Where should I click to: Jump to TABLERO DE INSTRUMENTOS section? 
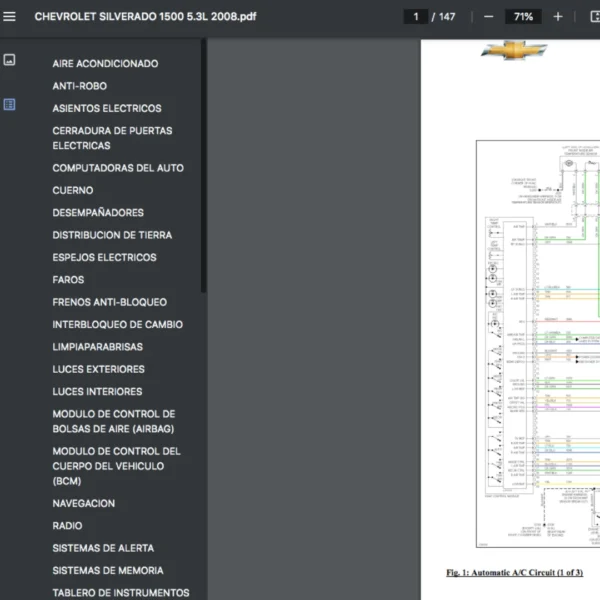121,593
